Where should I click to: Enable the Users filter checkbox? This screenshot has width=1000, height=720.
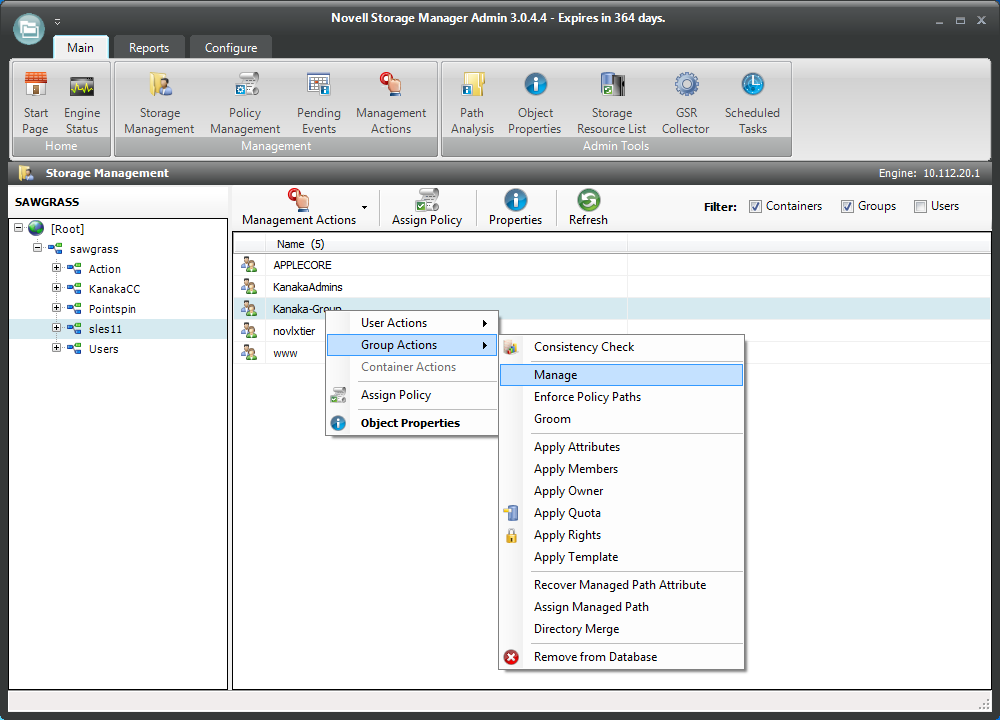click(x=920, y=207)
